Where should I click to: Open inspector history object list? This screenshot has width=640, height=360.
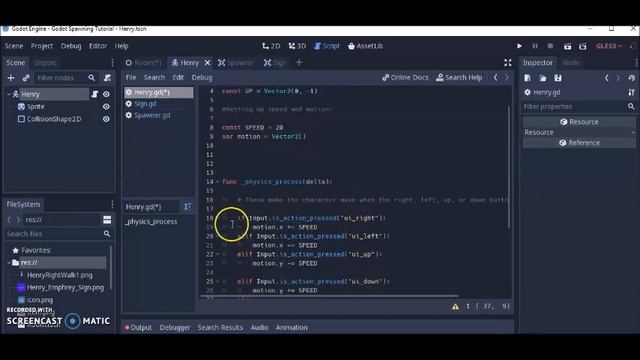point(632,78)
